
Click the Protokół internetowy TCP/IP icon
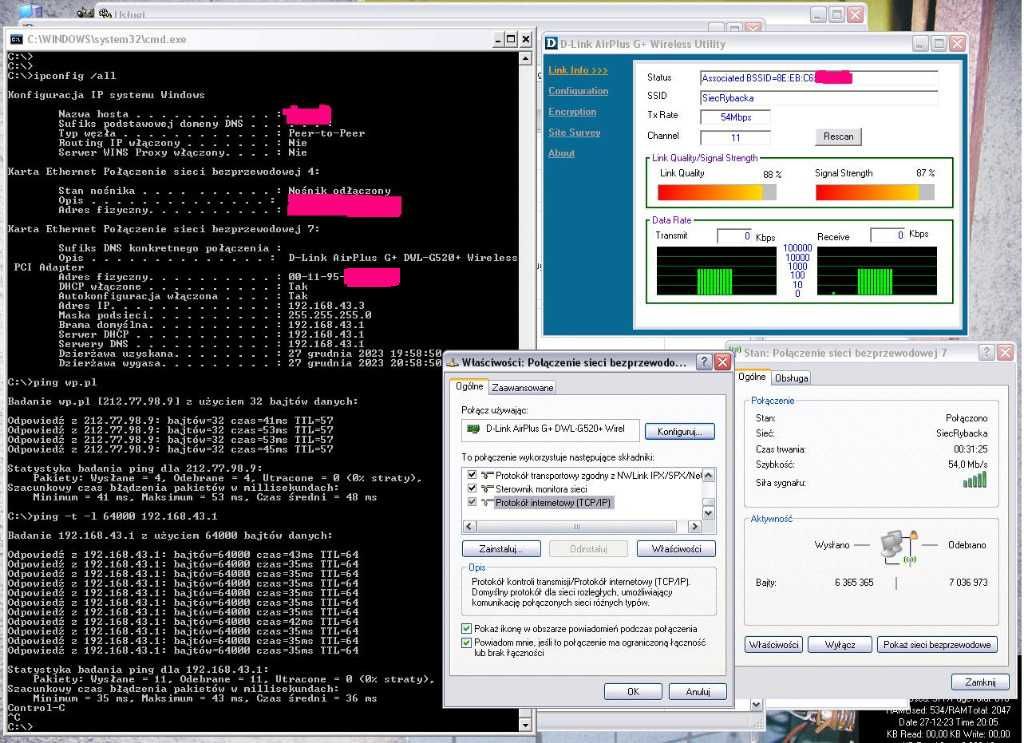tap(487, 503)
